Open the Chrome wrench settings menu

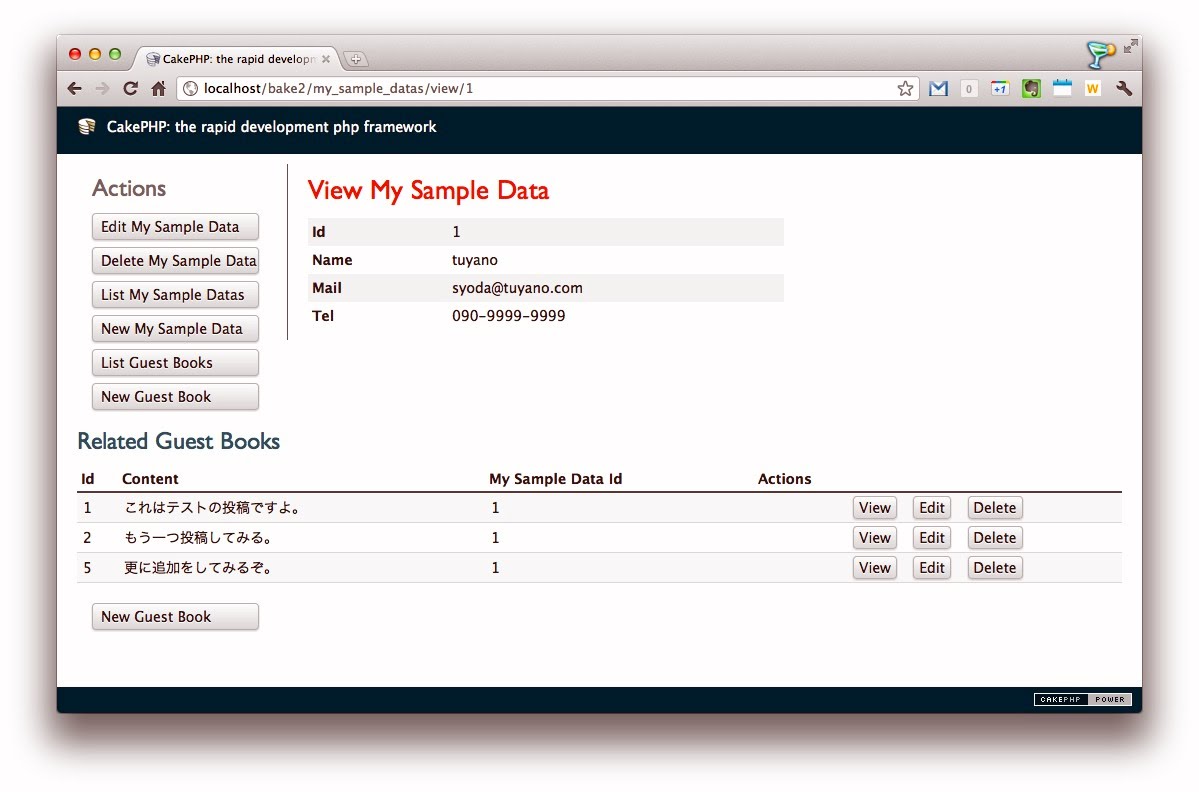coord(1123,89)
